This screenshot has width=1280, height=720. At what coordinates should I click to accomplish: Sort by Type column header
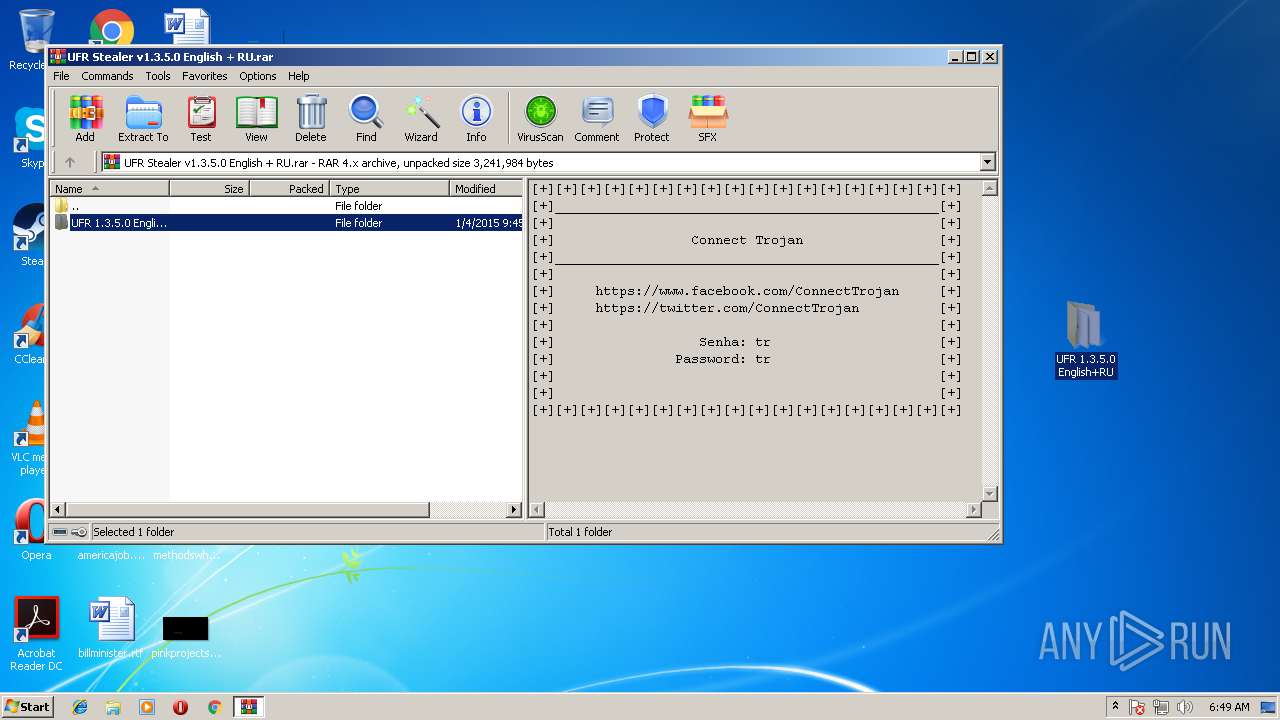coord(389,188)
